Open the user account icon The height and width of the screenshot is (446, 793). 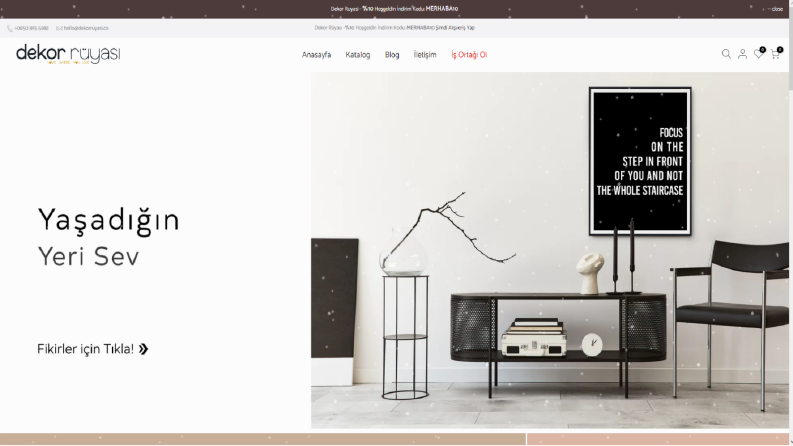click(x=742, y=54)
